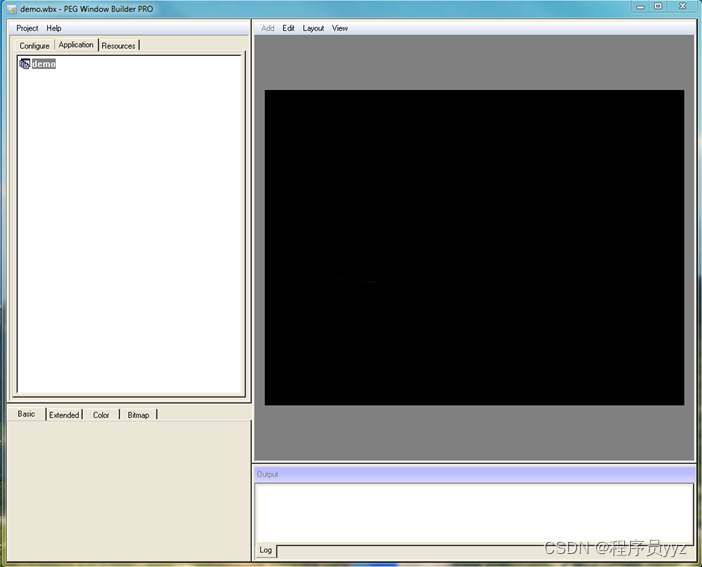
Task: Open the Edit menu
Action: coord(288,28)
